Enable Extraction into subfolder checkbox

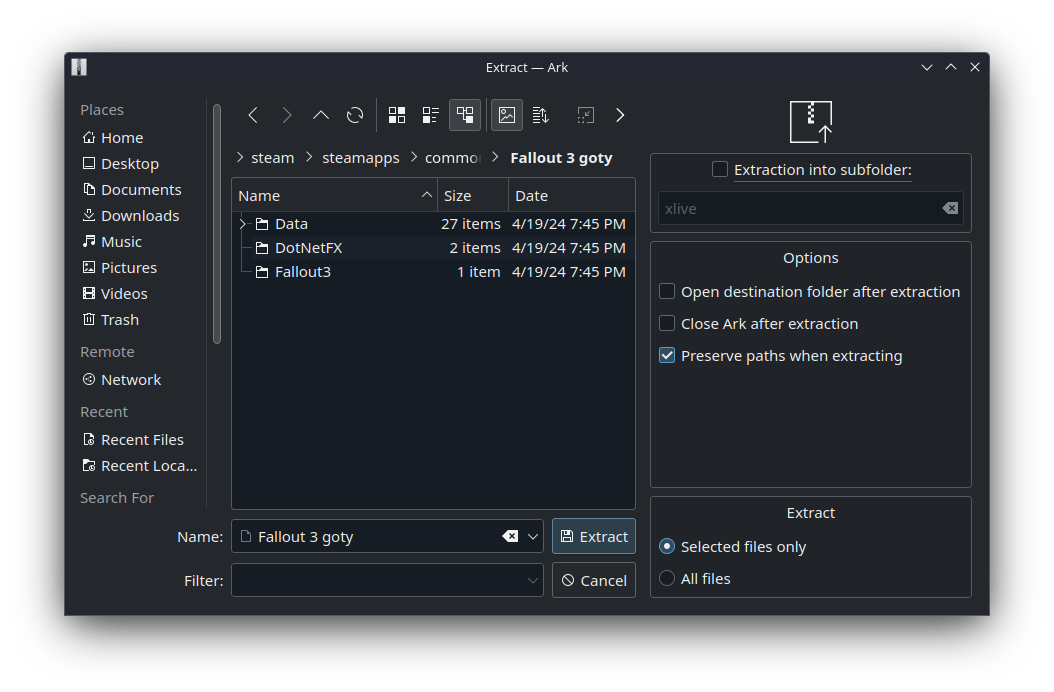(x=719, y=169)
